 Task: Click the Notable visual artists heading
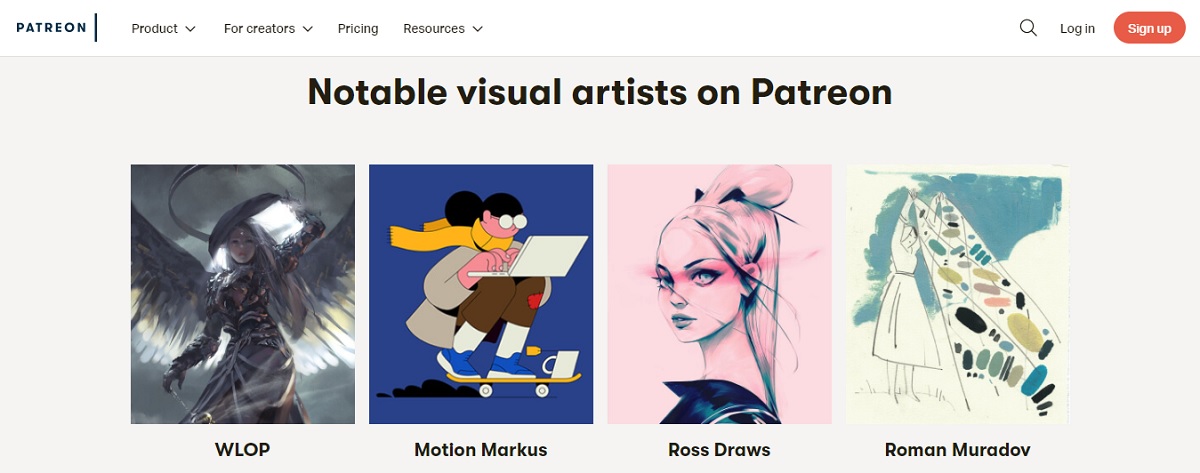tap(600, 92)
